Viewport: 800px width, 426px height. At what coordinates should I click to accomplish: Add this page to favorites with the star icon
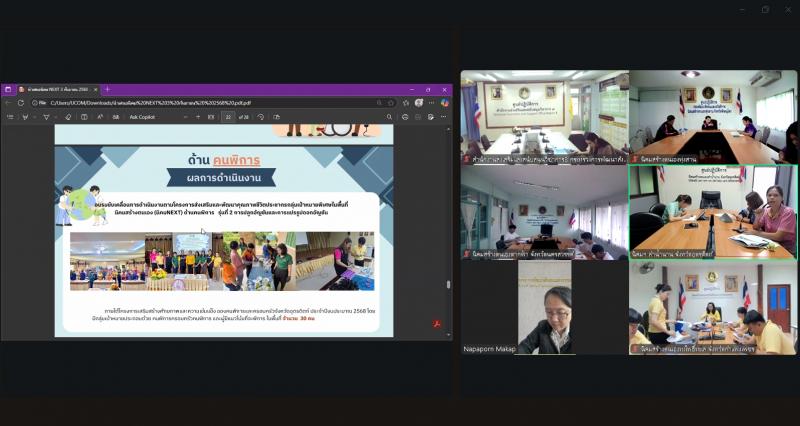coord(391,103)
